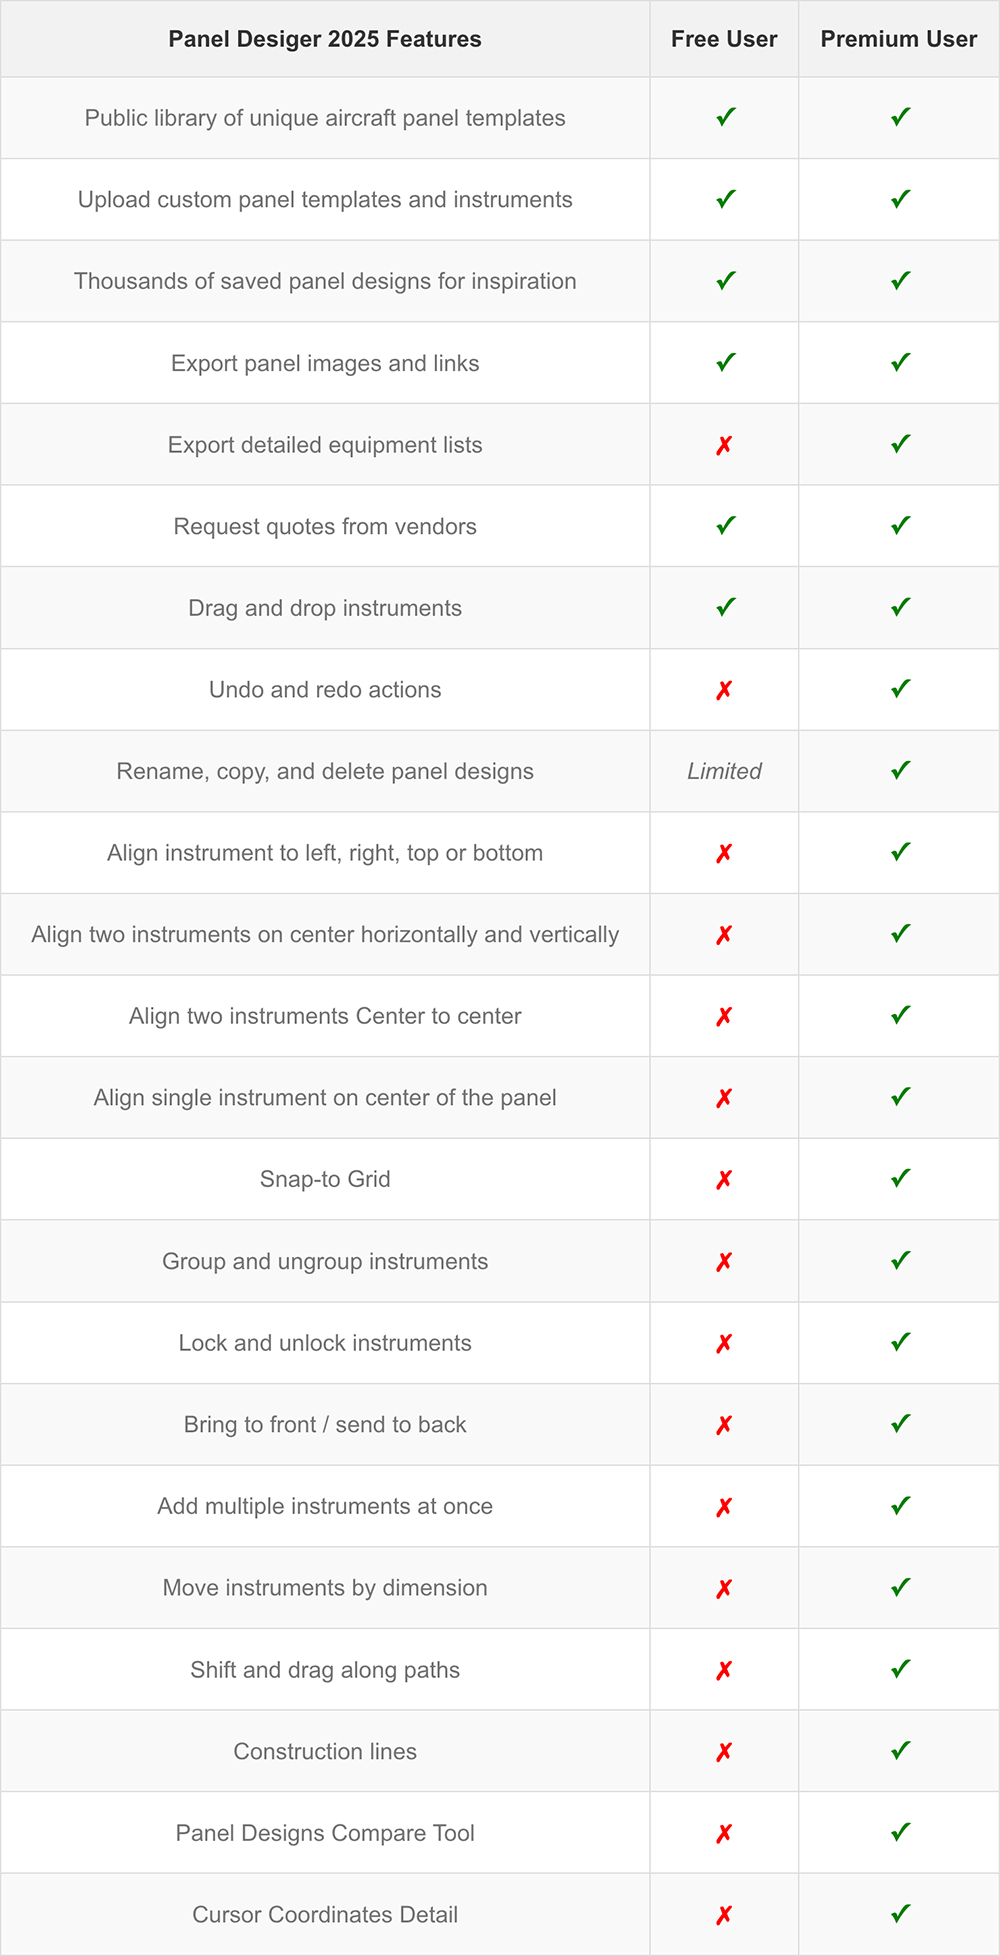This screenshot has height=1956, width=1000.
Task: Click the Limited label in Rename, copy, delete row
Action: (x=724, y=771)
